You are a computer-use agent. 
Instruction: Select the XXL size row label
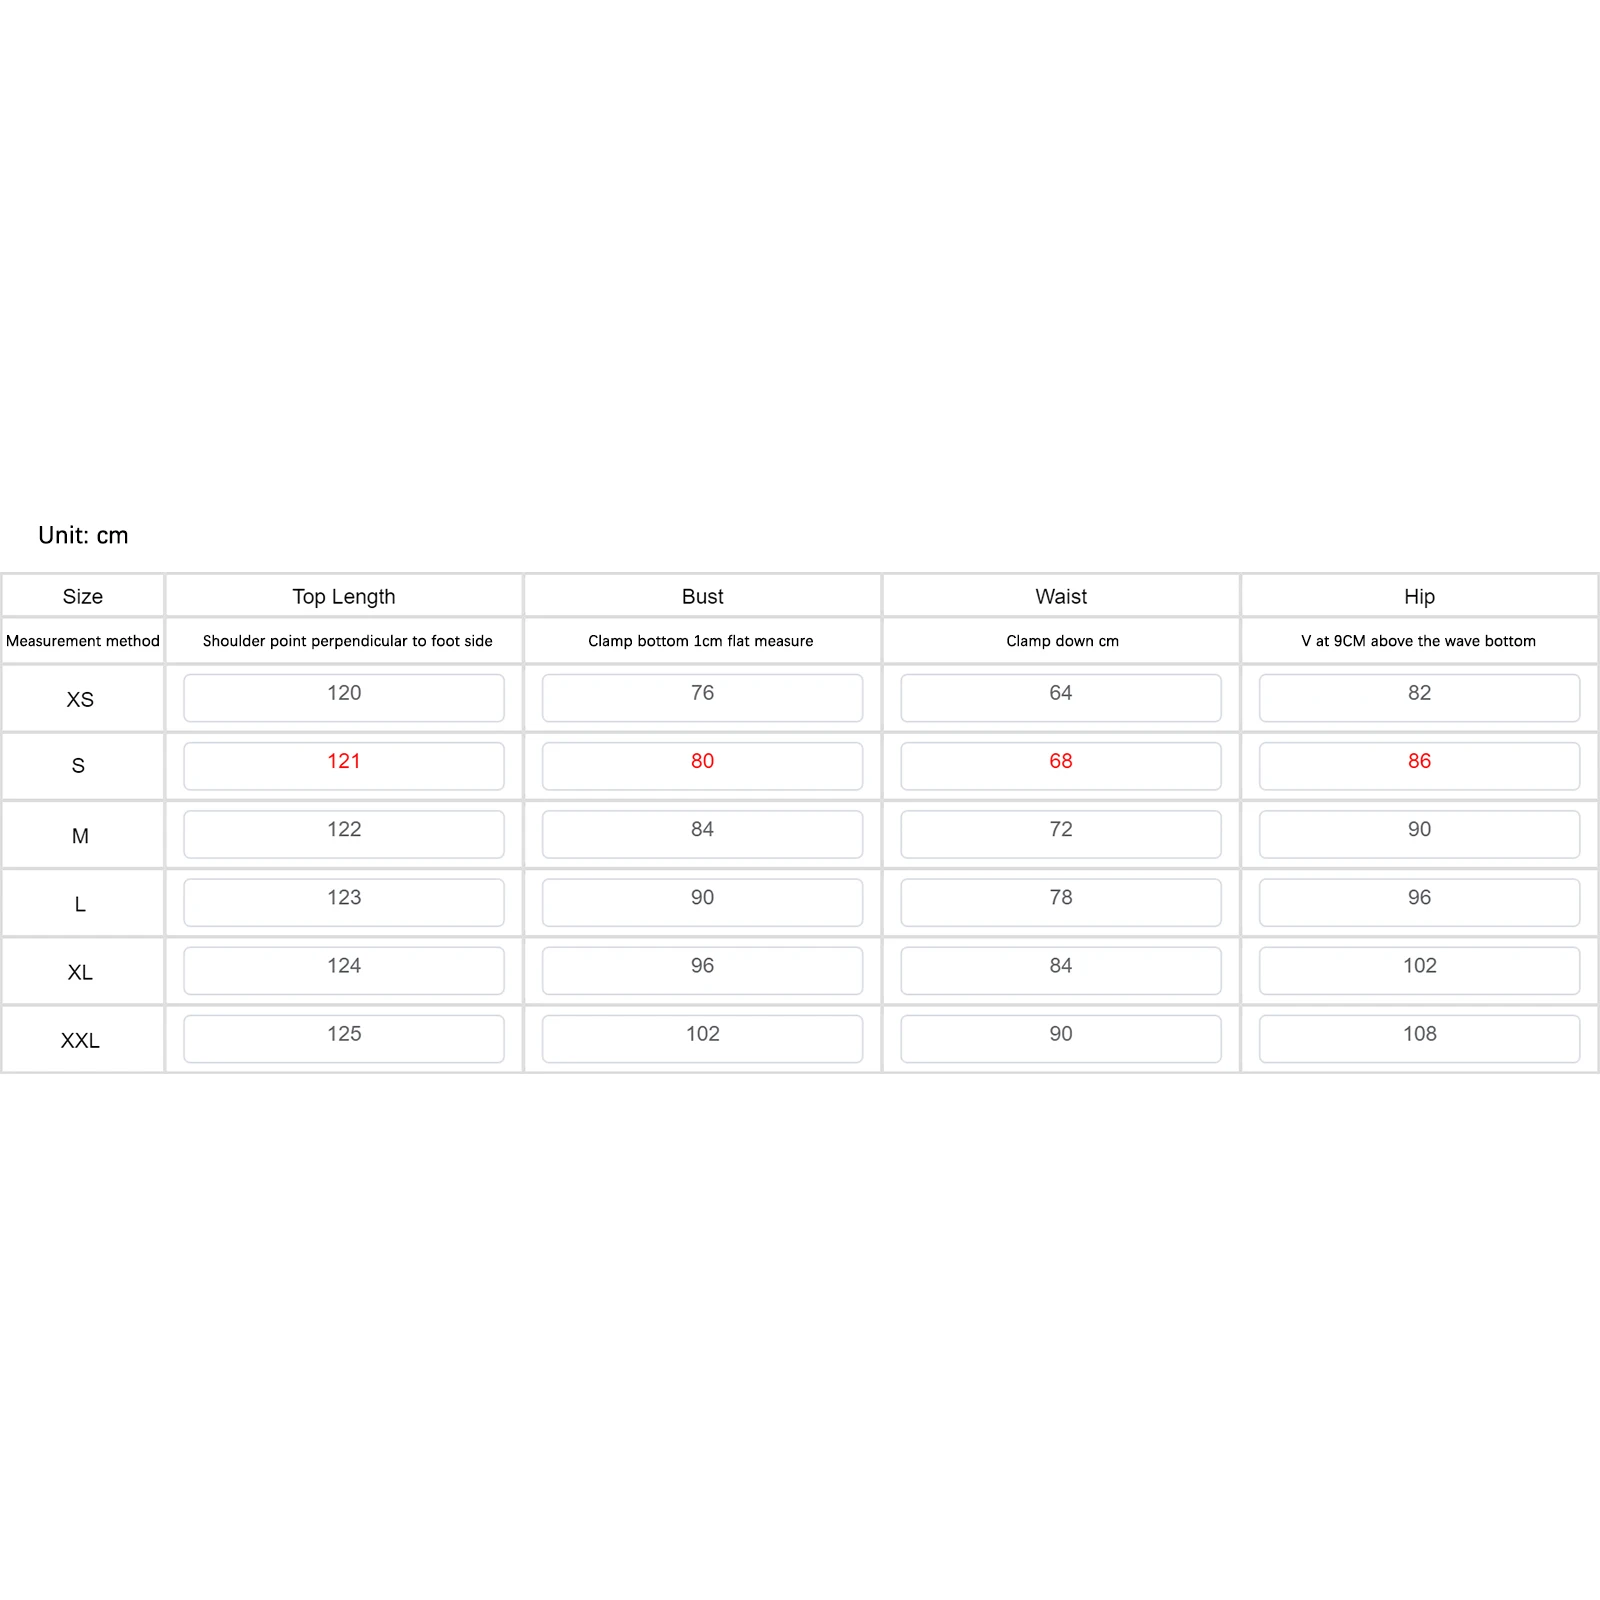[x=81, y=1040]
